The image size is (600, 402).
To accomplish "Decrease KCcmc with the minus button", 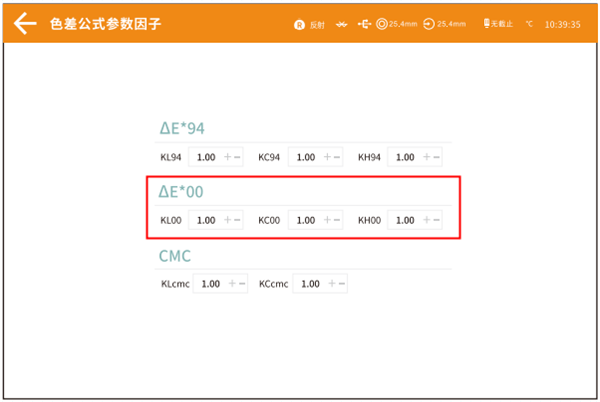I will click(x=343, y=284).
